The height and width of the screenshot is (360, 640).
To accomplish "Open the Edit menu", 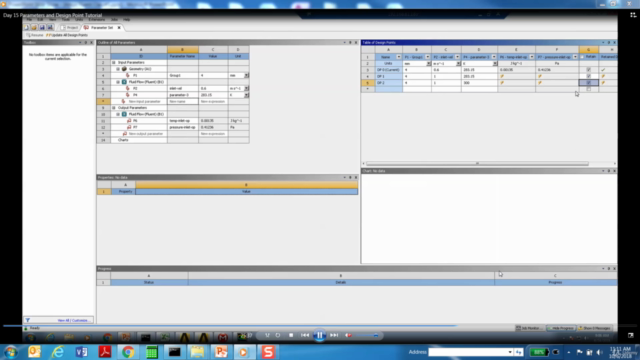I will pyautogui.click(x=40, y=20).
